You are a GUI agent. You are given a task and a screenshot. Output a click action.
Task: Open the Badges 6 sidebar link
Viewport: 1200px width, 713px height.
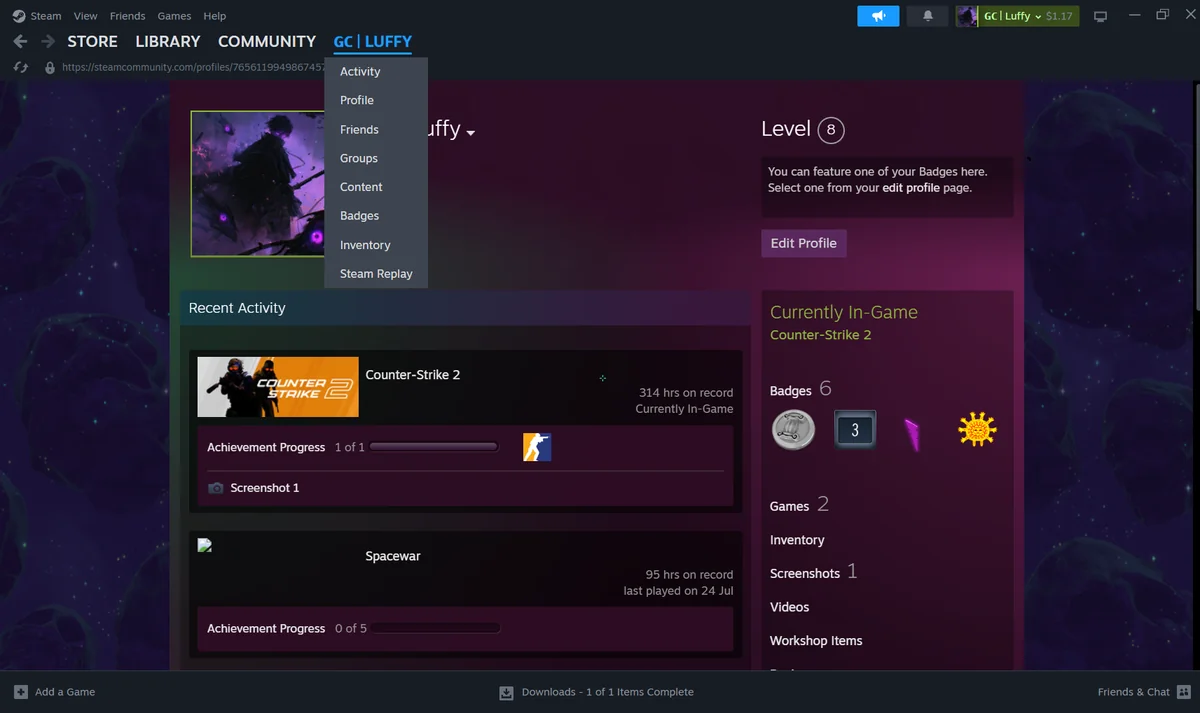click(x=801, y=390)
